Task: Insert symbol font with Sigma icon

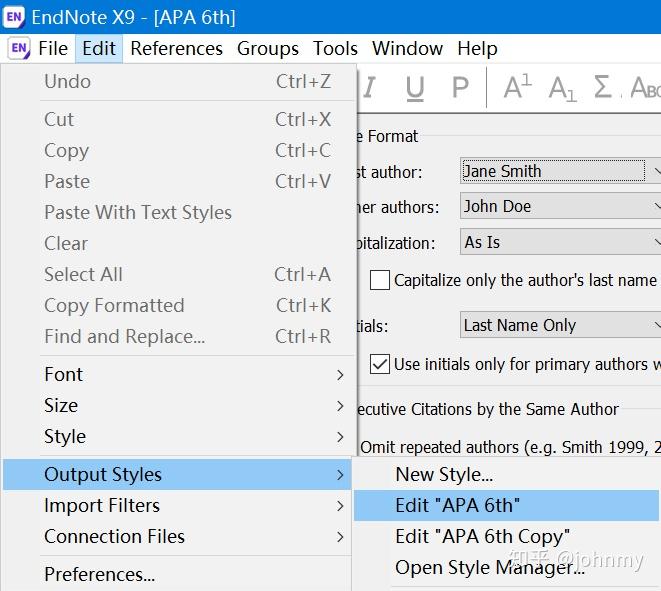Action: [x=602, y=86]
